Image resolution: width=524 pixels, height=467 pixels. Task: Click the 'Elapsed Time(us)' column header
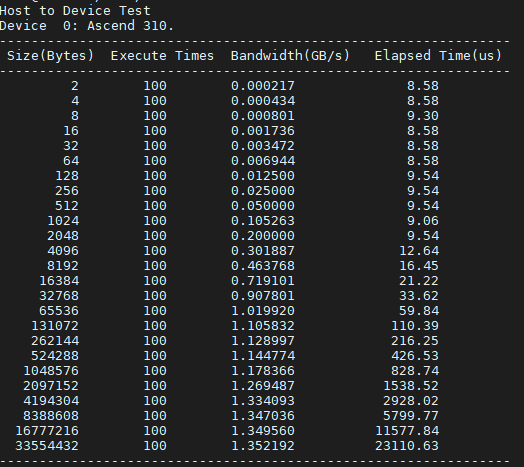point(438,55)
